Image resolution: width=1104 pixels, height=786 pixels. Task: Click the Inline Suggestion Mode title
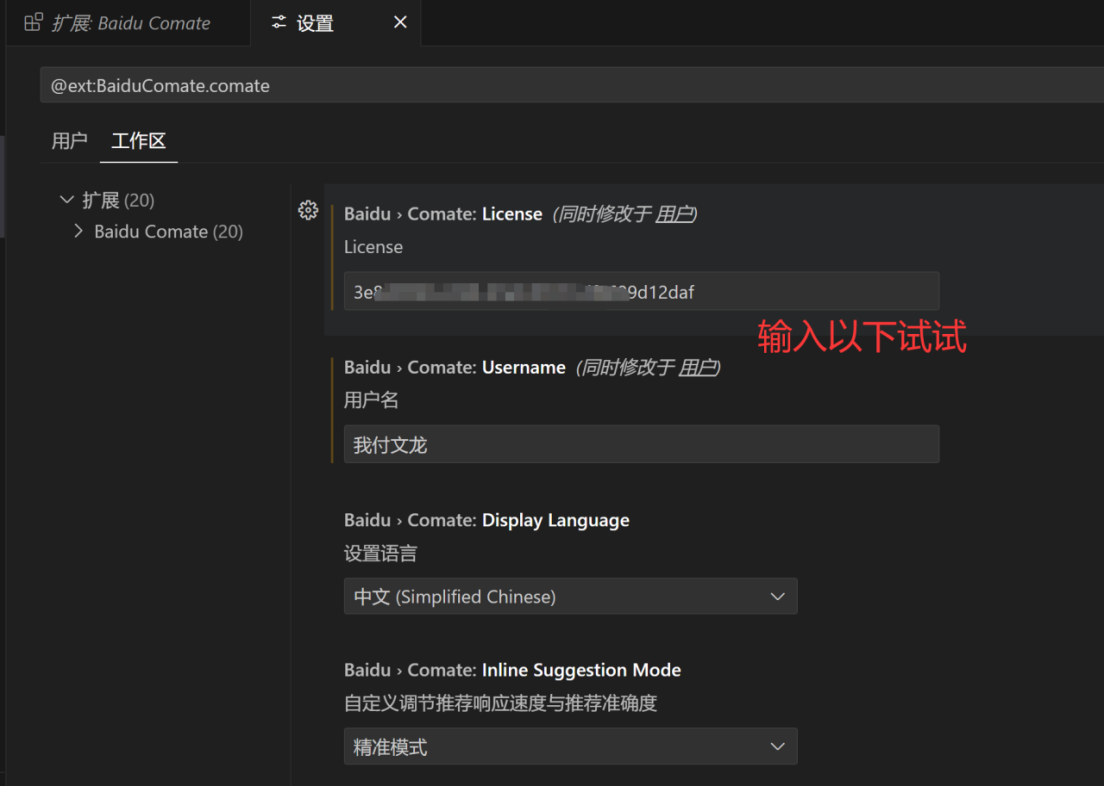coord(513,670)
